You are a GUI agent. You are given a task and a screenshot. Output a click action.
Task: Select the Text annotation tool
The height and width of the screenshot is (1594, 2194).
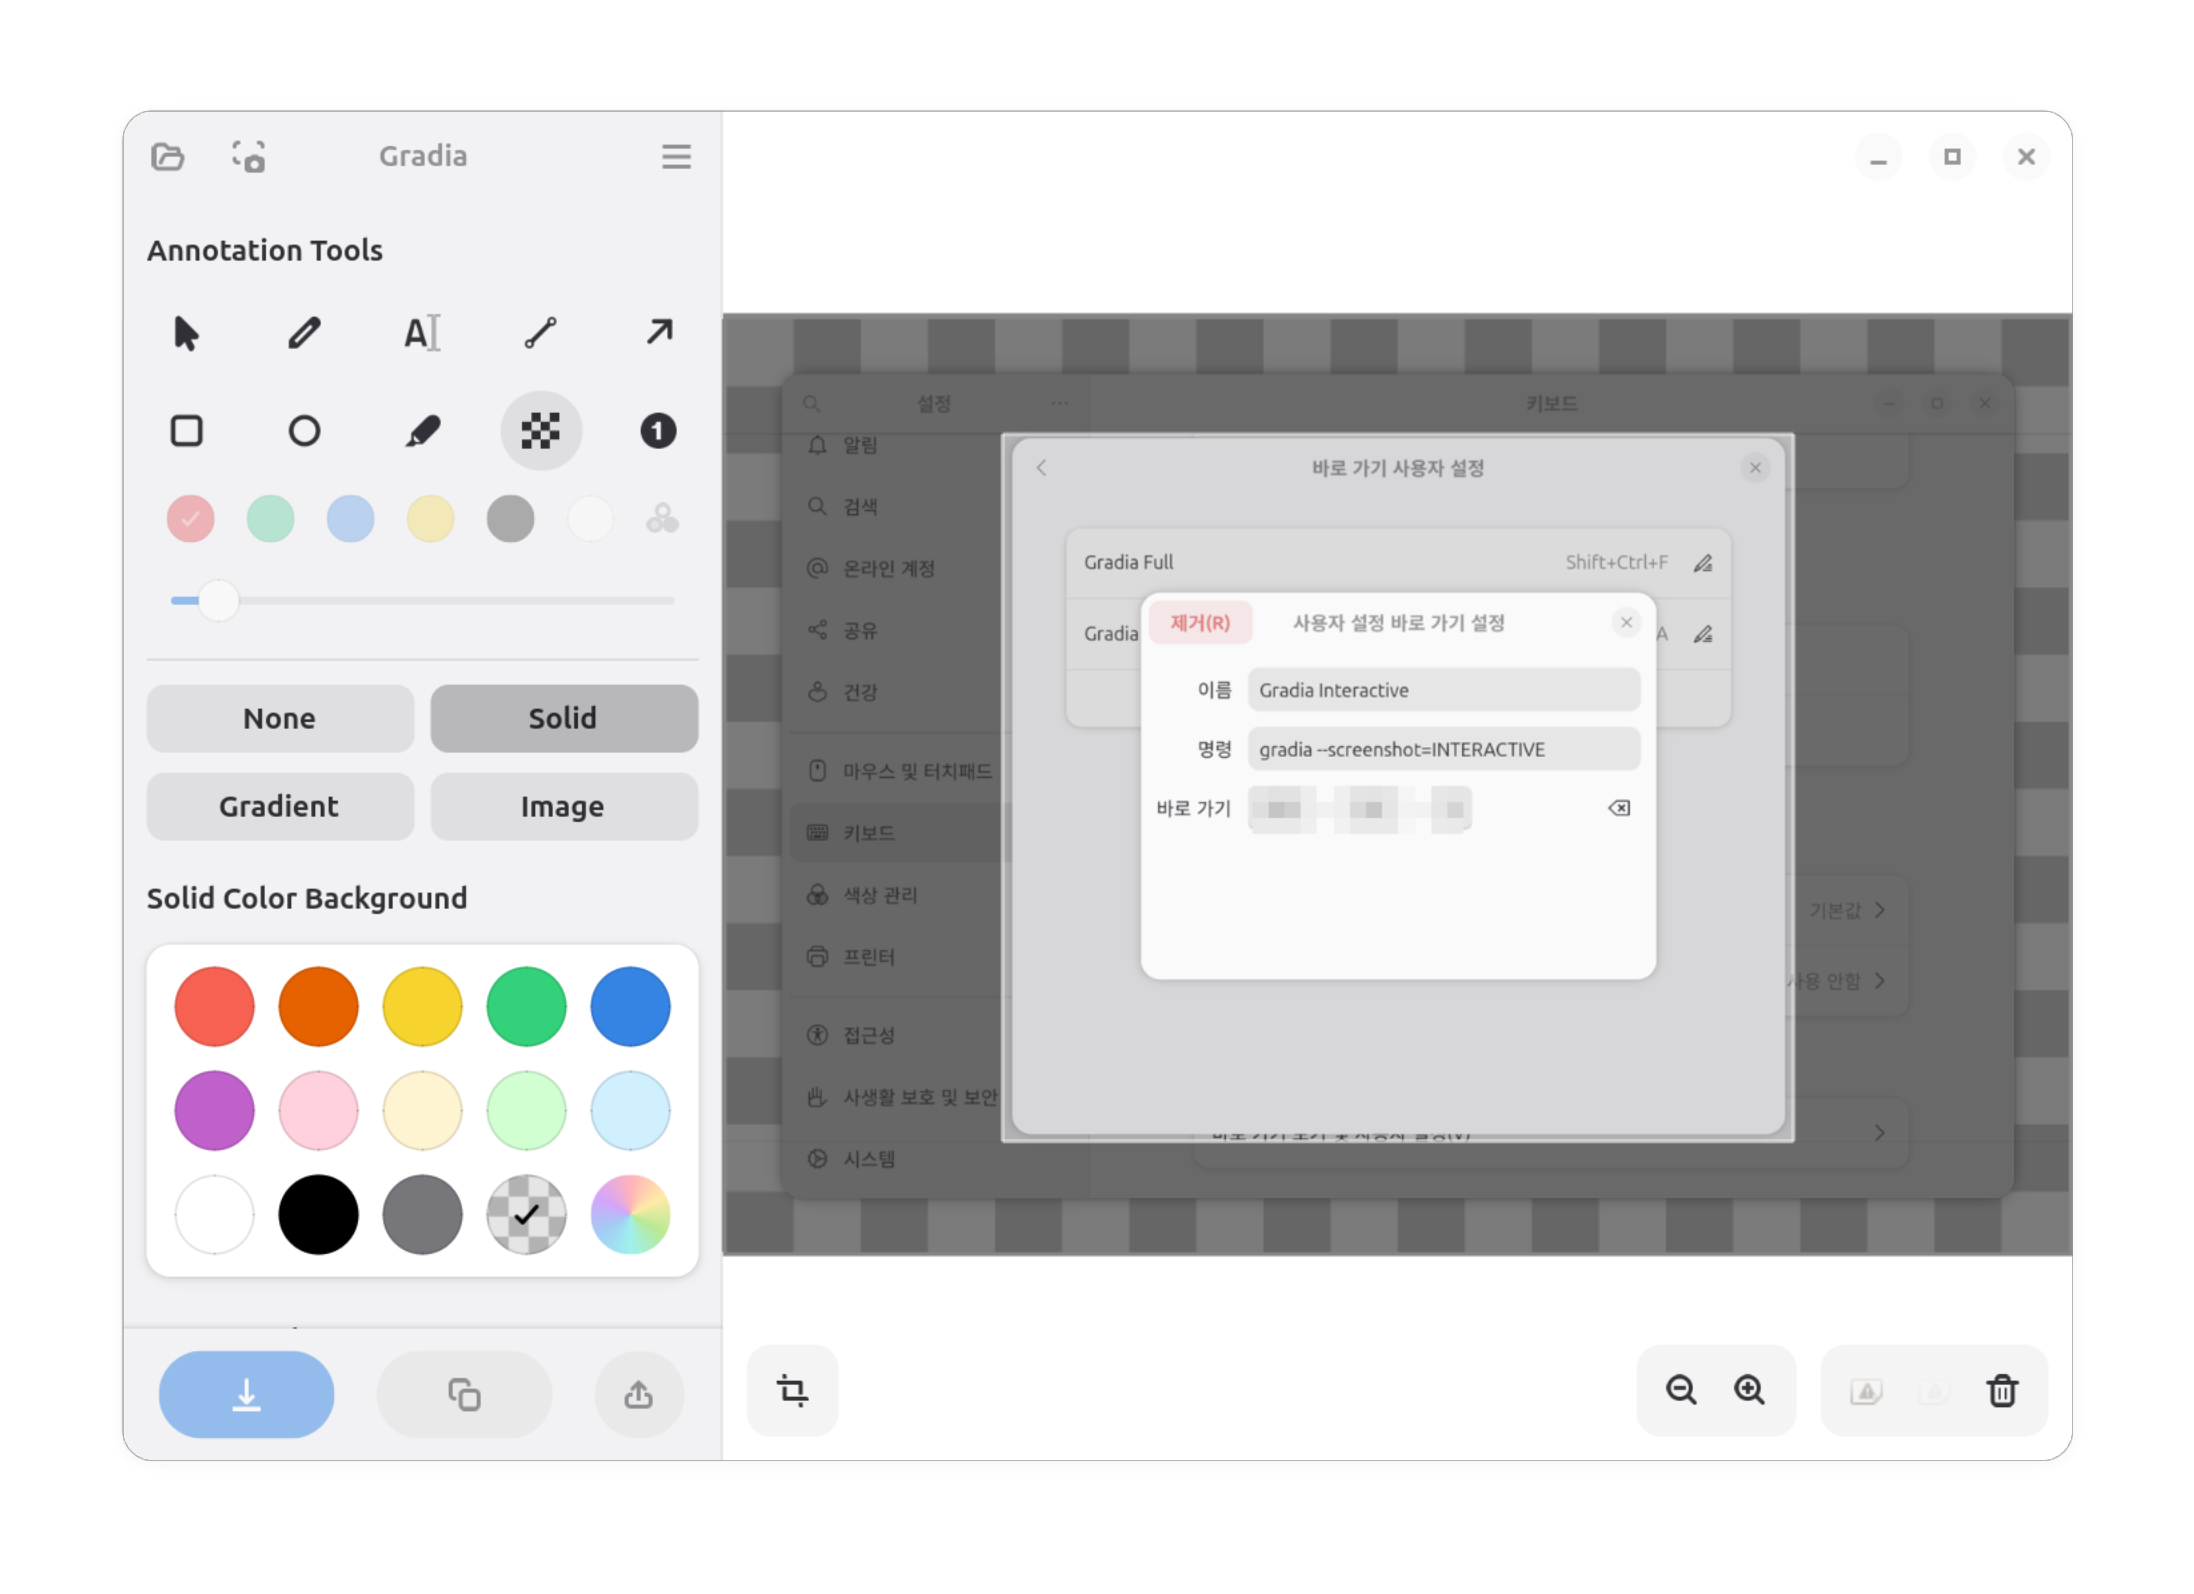click(422, 333)
